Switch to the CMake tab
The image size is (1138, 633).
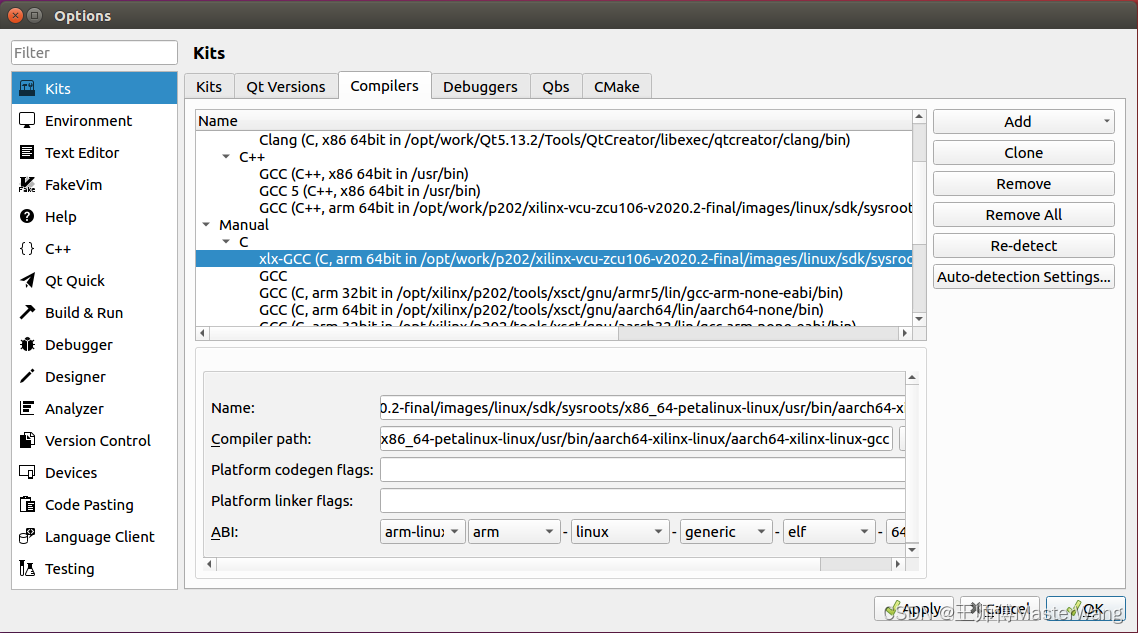[617, 86]
